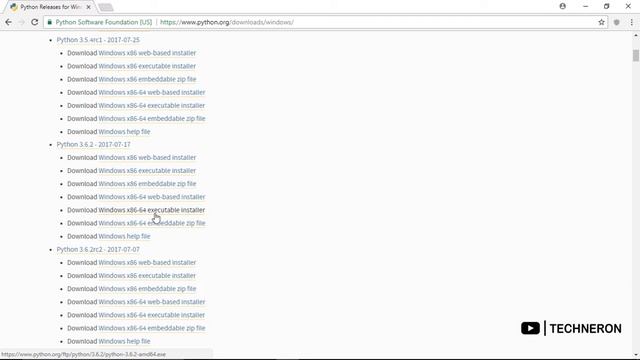Screen dimensions: 640x360
Task: Reload the page with the refresh icon
Action: (35, 22)
